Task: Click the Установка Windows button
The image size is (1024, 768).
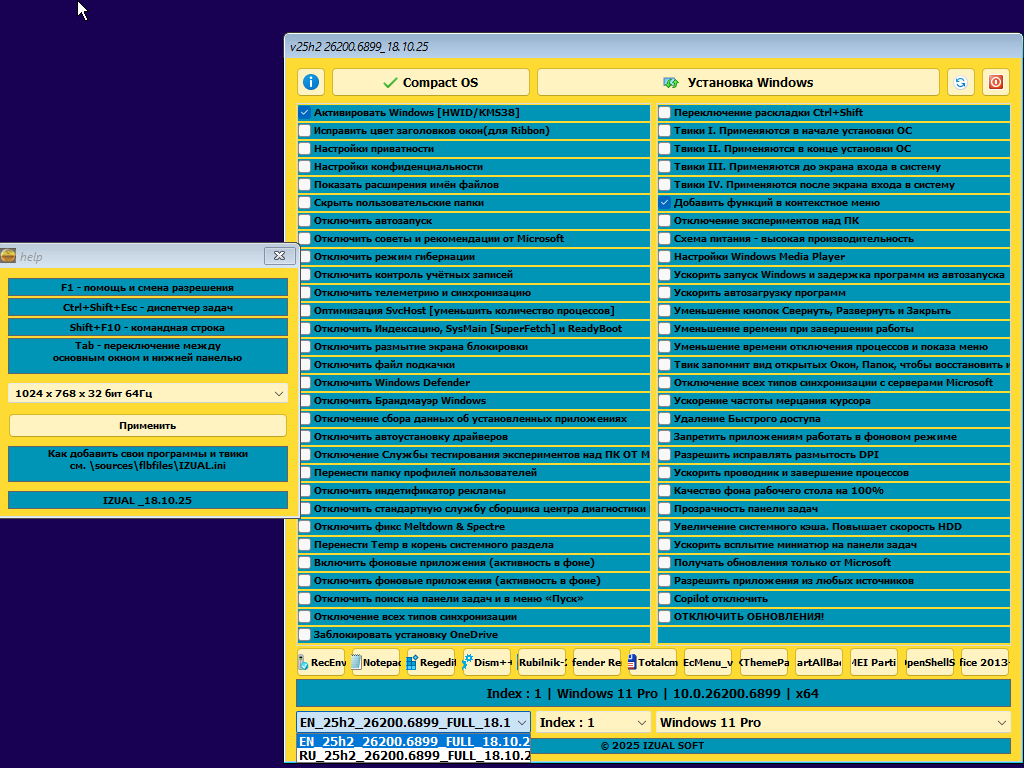Action: pyautogui.click(x=738, y=82)
